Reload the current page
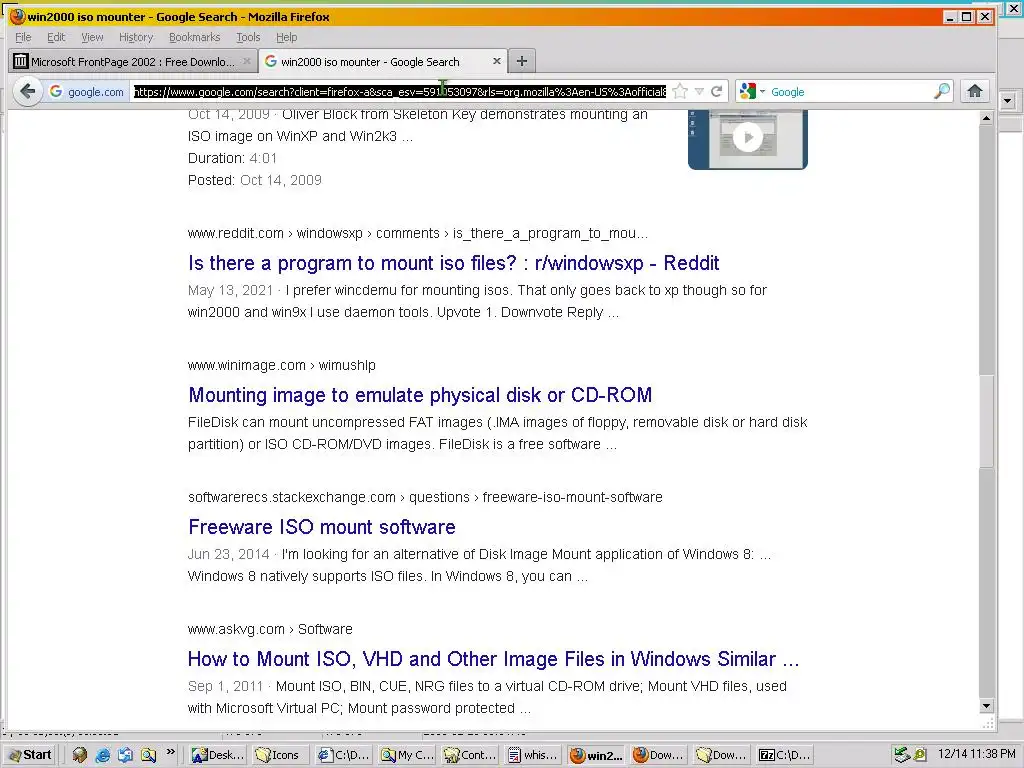Screen dimensions: 1024x768 click(716, 91)
